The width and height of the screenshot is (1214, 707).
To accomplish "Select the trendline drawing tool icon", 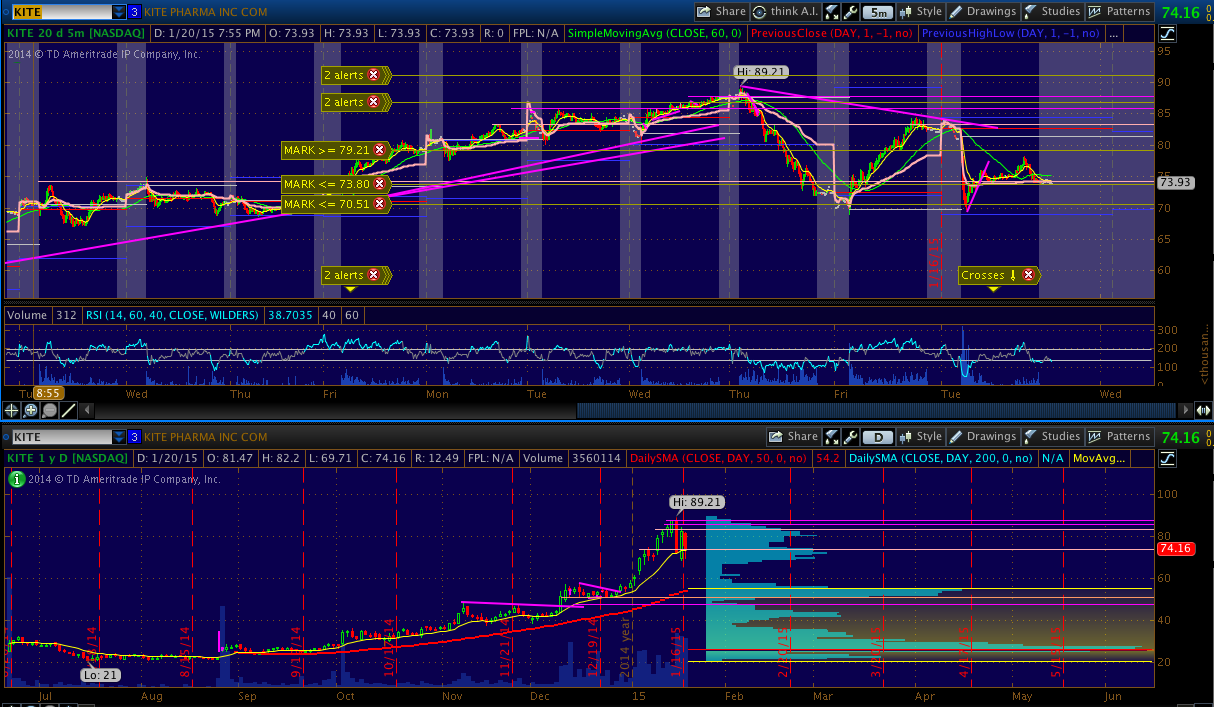I will coord(68,410).
